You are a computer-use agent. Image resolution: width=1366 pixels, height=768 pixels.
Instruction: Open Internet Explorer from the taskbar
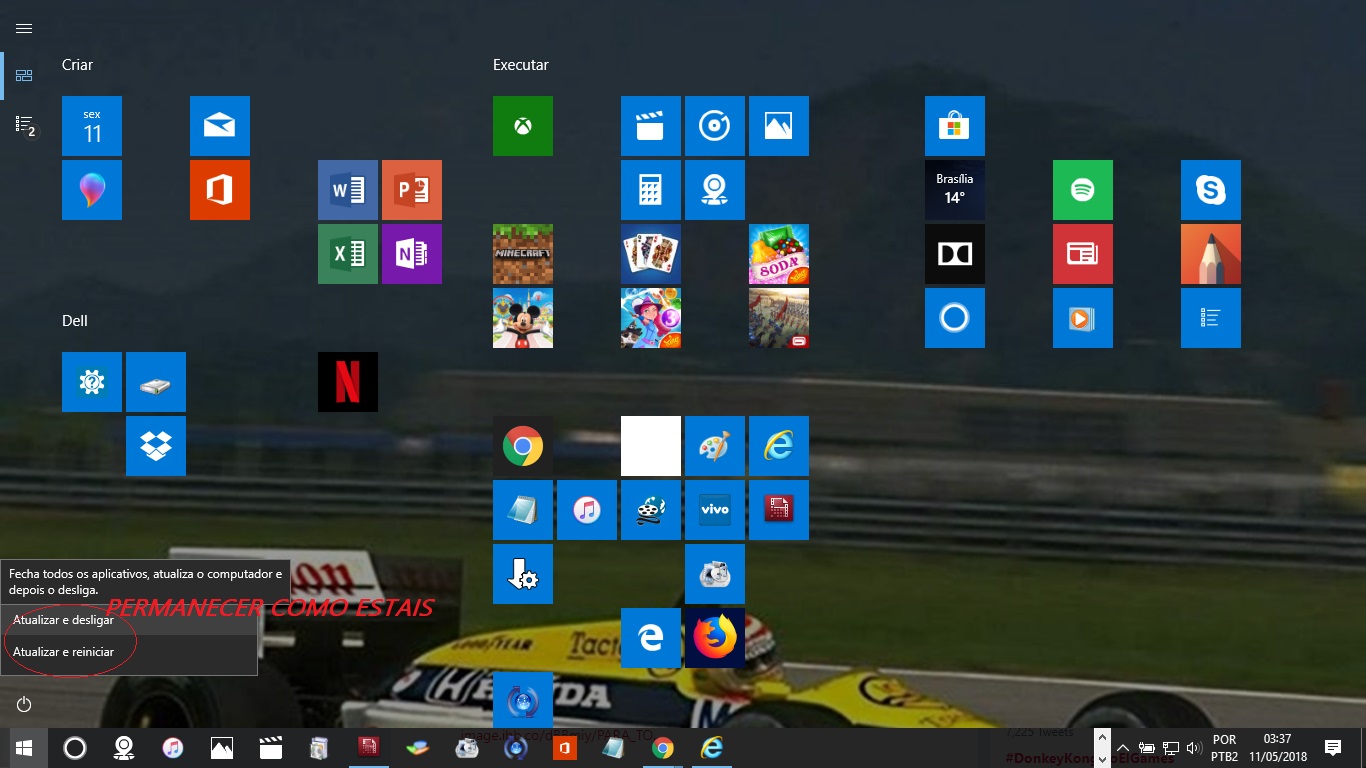click(712, 748)
